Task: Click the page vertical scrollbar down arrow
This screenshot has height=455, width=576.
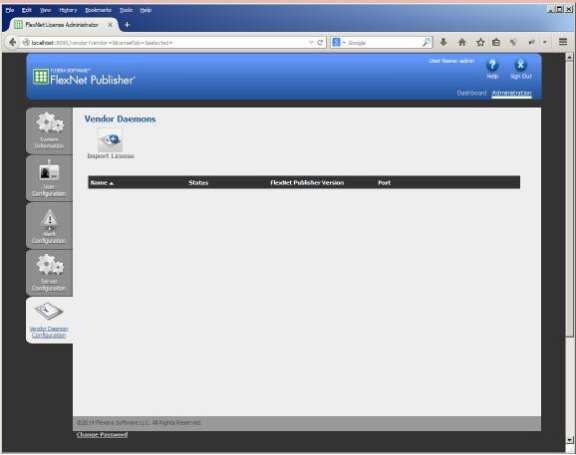Action: point(569,440)
